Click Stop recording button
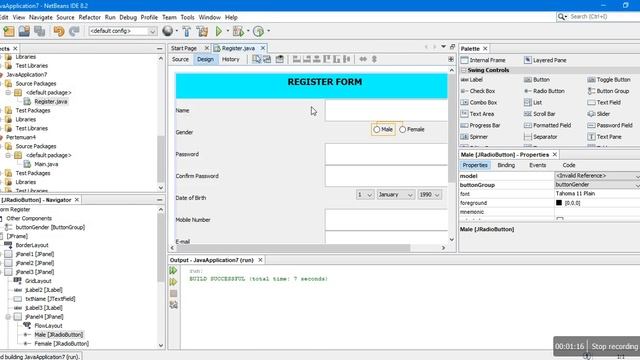 (x=614, y=347)
